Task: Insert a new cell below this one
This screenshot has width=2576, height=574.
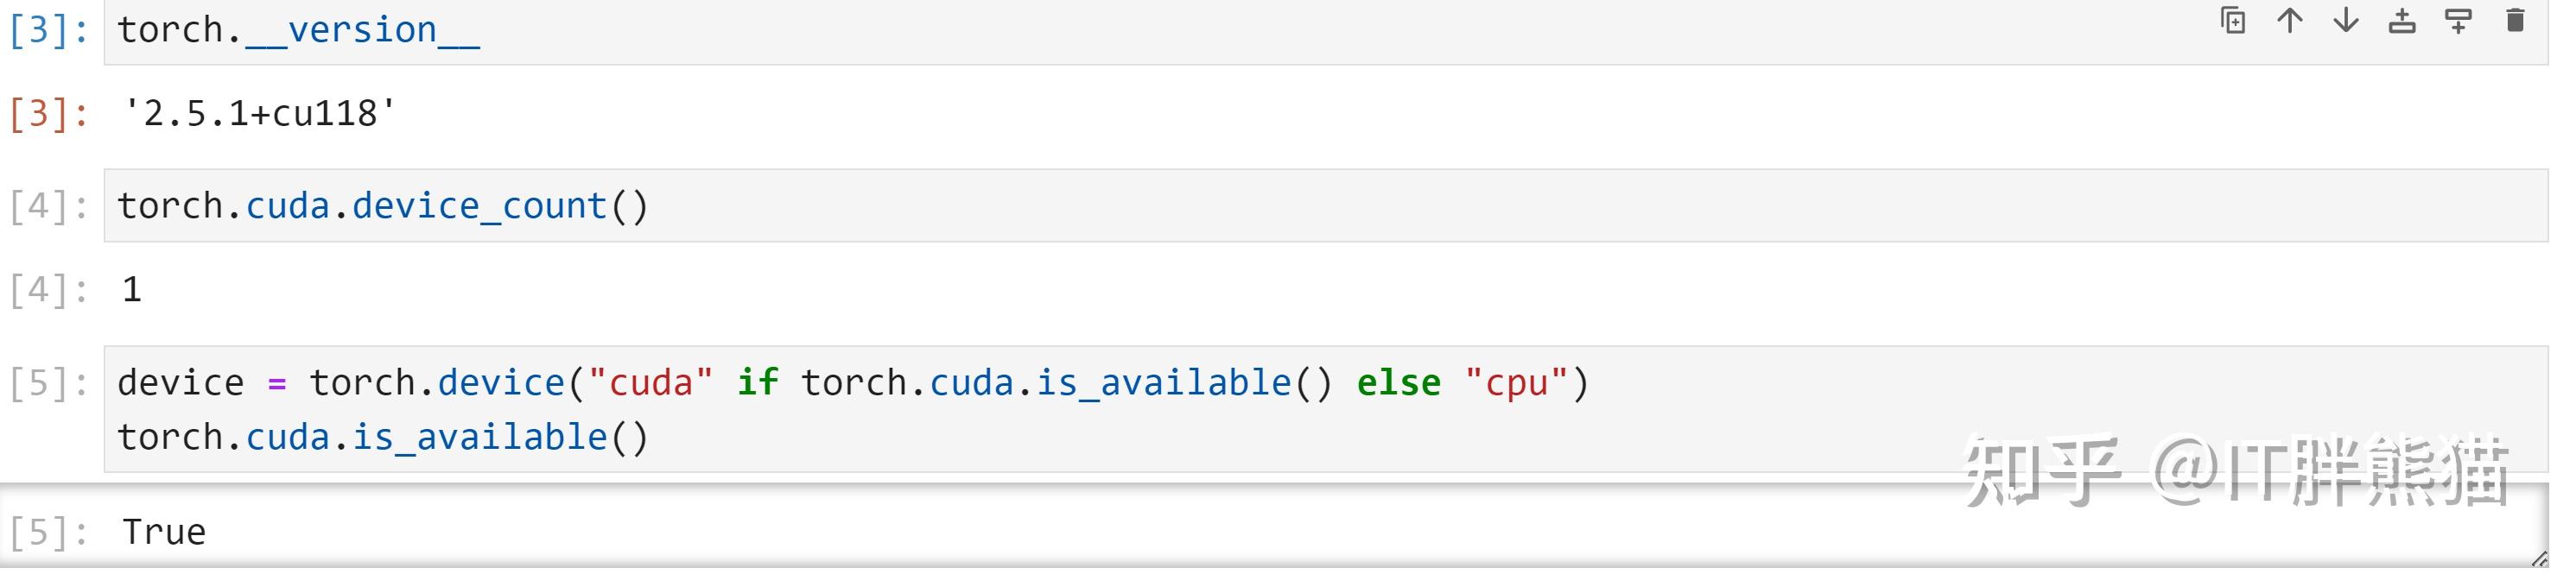Action: point(2458,21)
